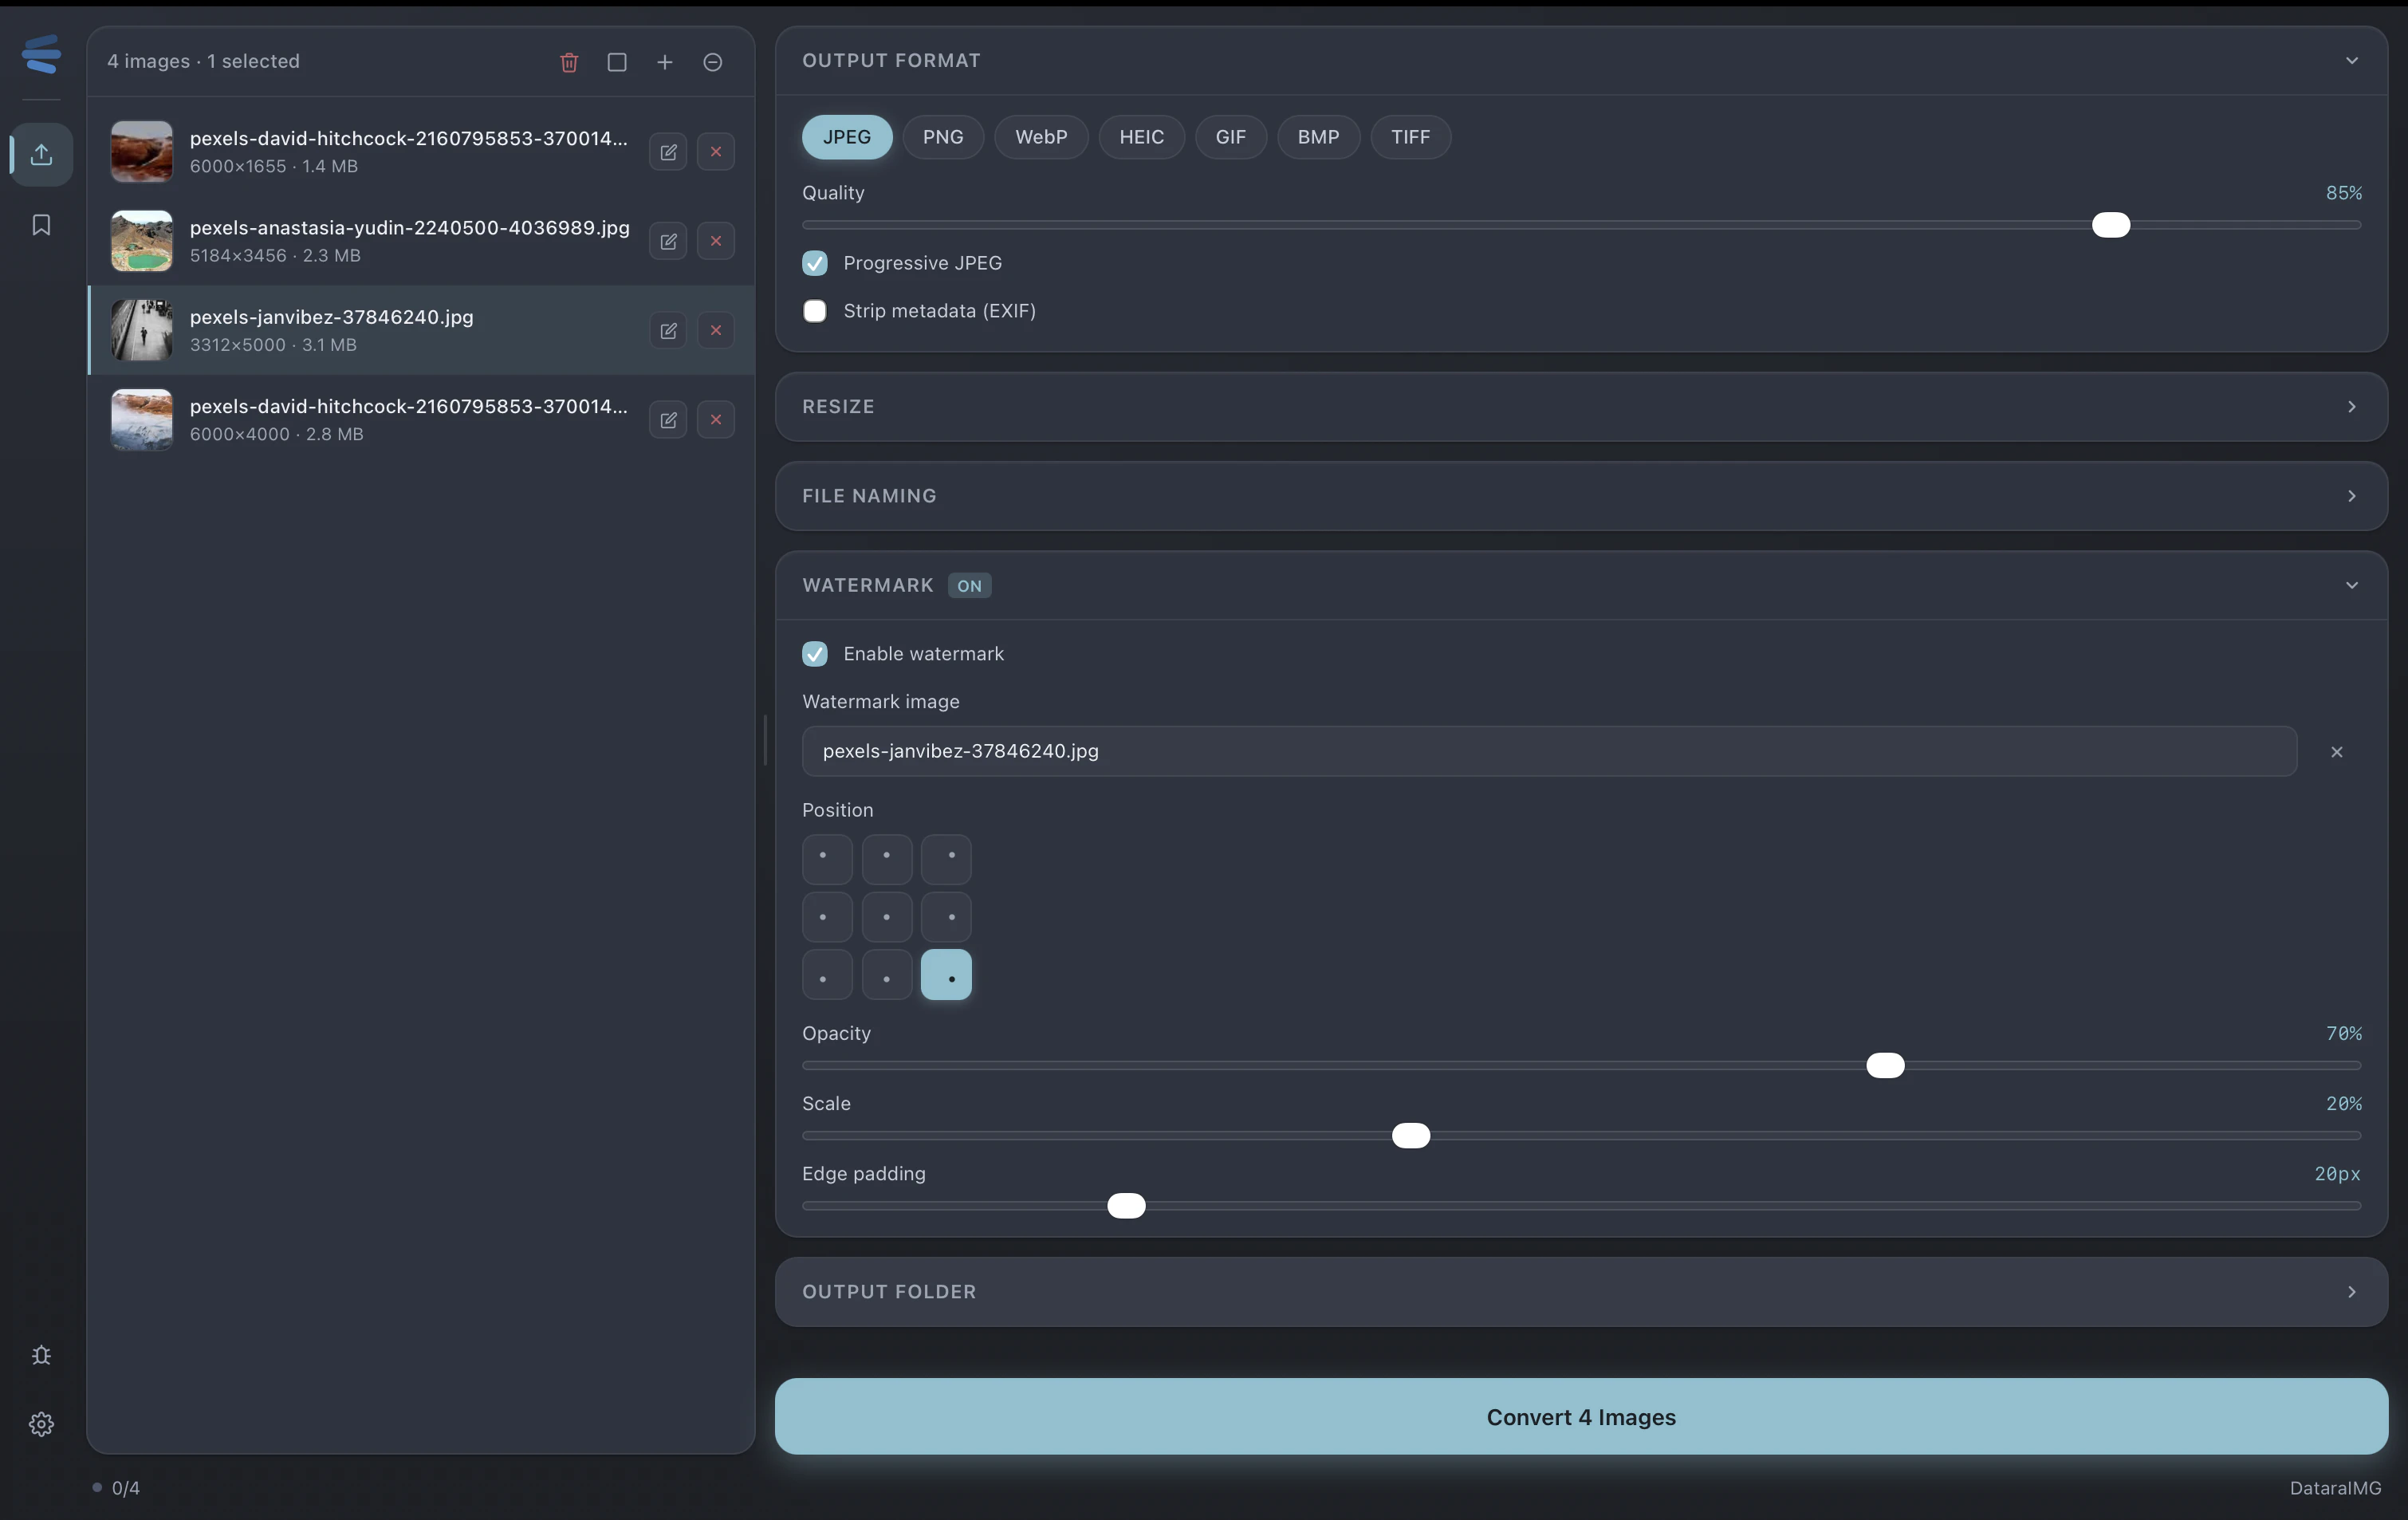
Task: Set watermark position to center
Action: tap(887, 917)
